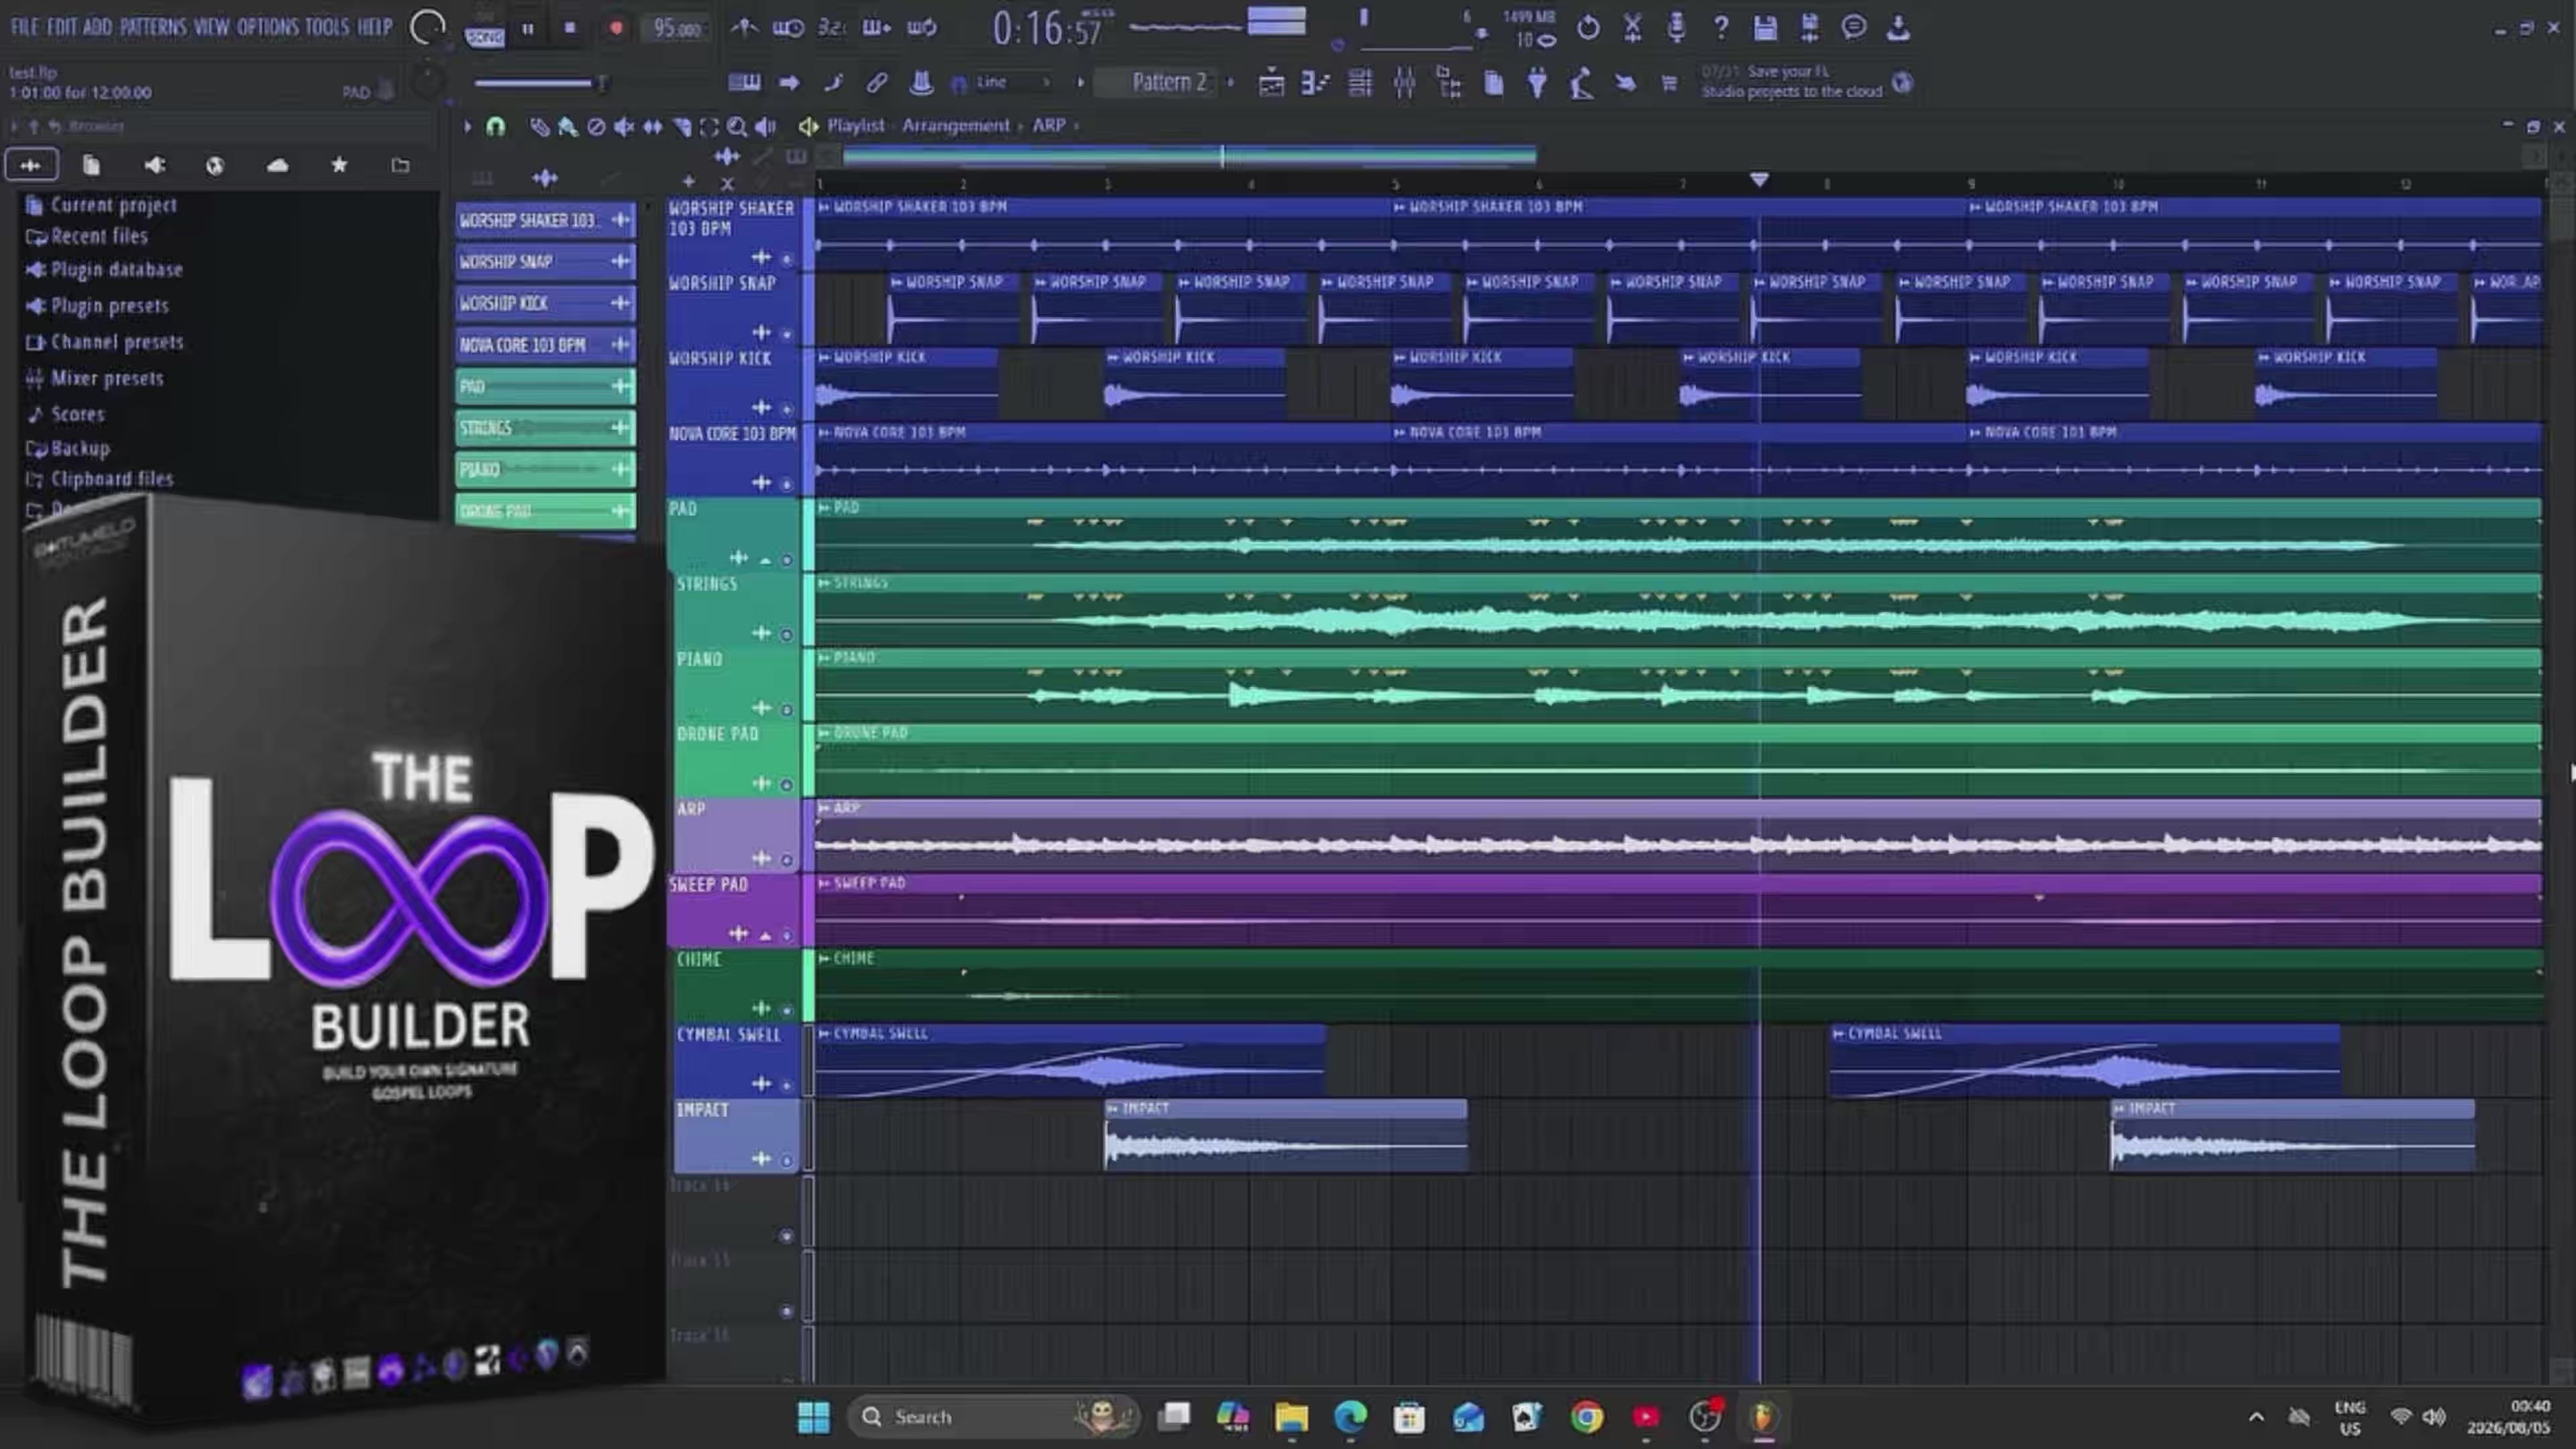Toggle mute switch on NOVA CORE track
Screen dimensions: 2576x1449
(786, 484)
